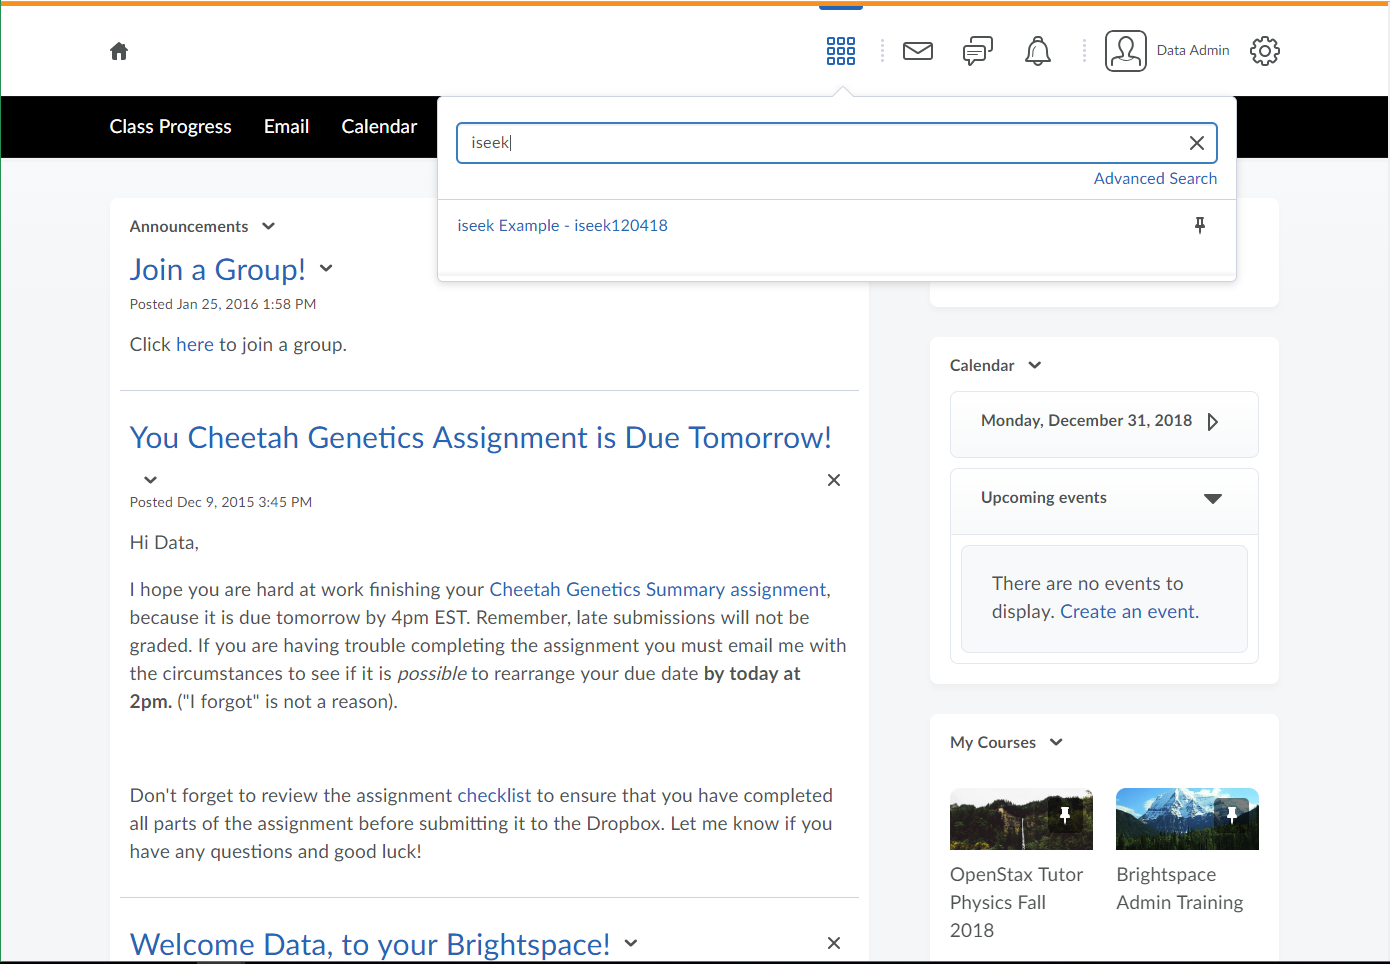The width and height of the screenshot is (1390, 964).
Task: Toggle pin on OpenStax Tutor Physics course
Action: point(1065,815)
